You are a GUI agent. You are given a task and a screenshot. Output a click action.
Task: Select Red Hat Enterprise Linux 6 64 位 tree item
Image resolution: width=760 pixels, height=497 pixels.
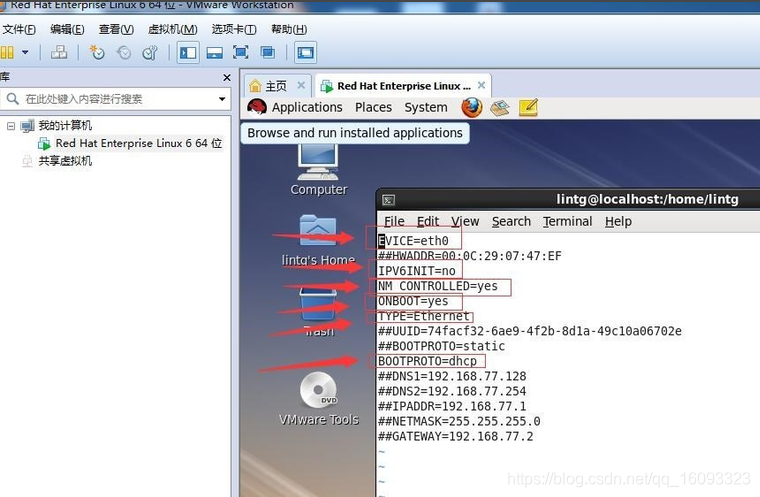[x=139, y=144]
